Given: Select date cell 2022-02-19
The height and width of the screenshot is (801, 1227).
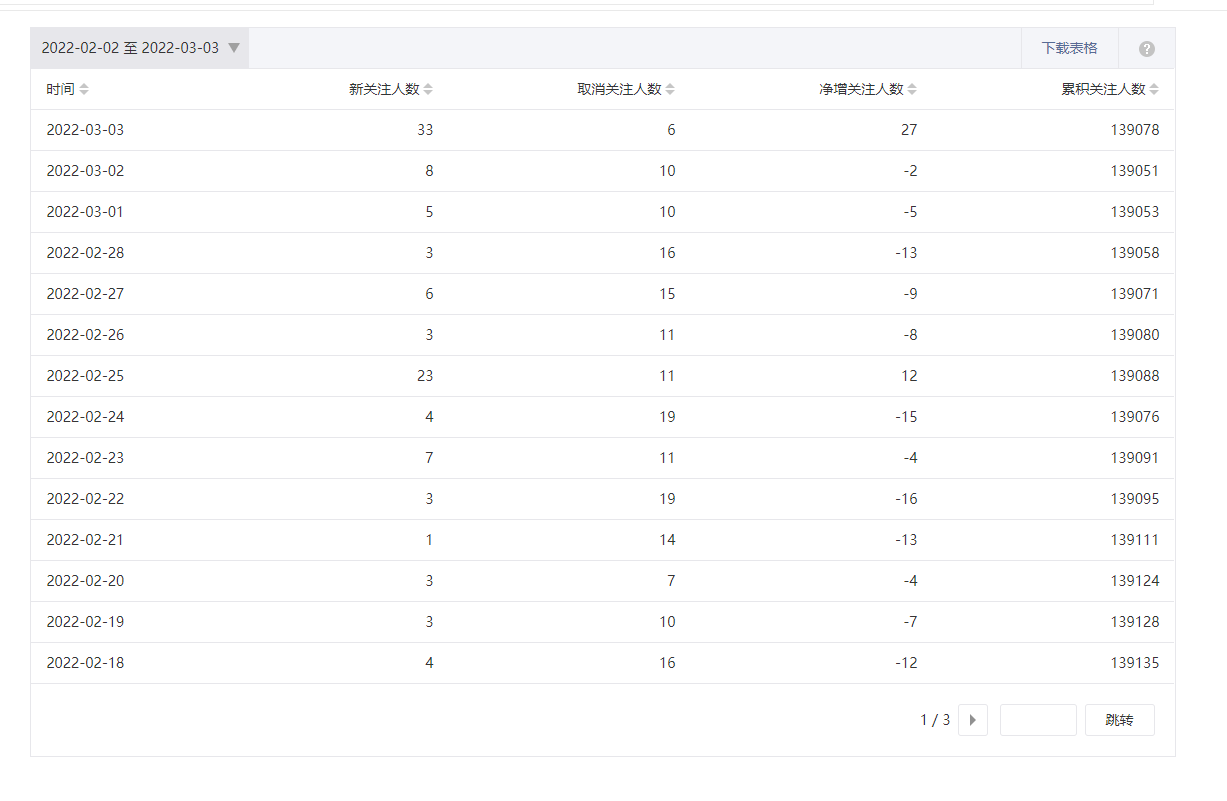Looking at the screenshot, I should [x=85, y=622].
